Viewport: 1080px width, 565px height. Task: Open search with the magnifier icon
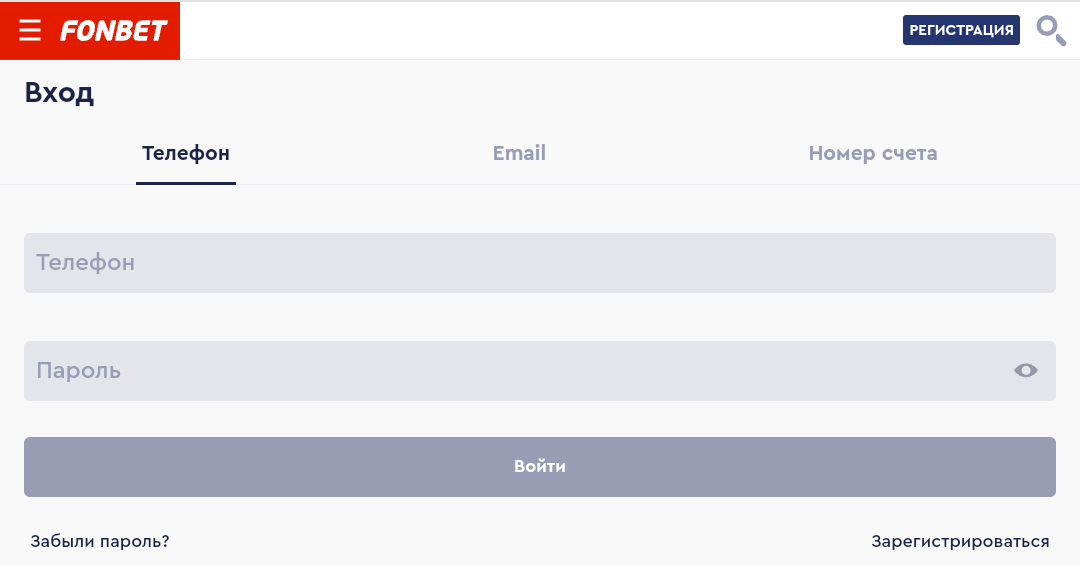tap(1051, 30)
